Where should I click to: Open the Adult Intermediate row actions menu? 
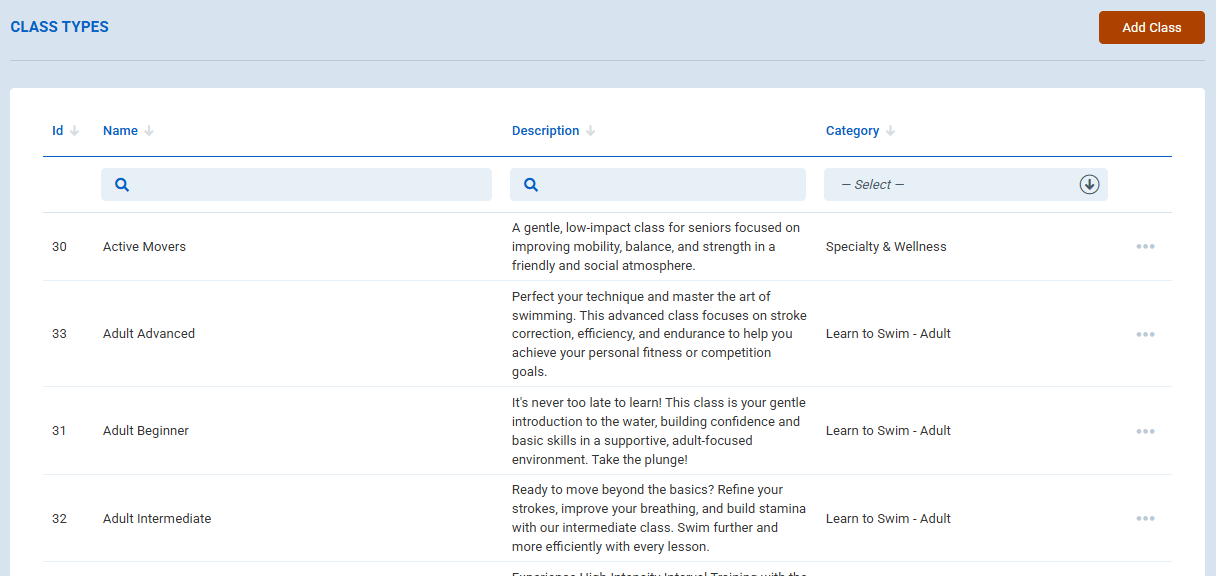tap(1145, 519)
